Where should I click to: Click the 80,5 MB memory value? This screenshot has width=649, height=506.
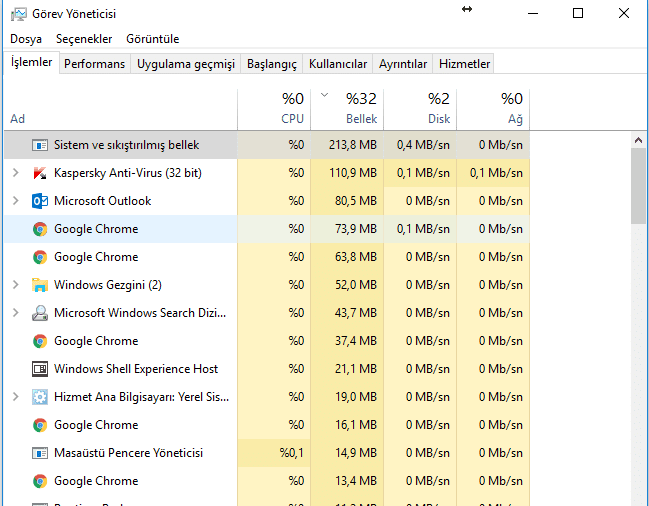pyautogui.click(x=356, y=201)
